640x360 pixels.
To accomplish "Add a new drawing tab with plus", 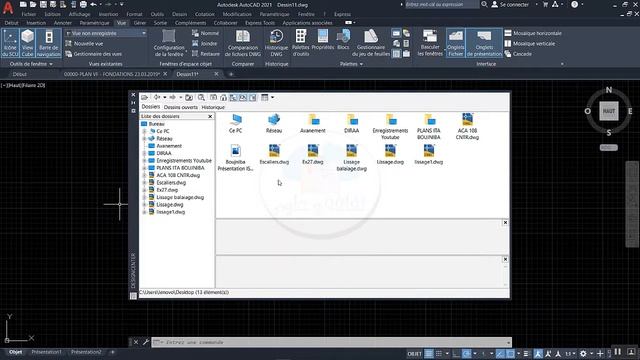I will pyautogui.click(x=231, y=74).
